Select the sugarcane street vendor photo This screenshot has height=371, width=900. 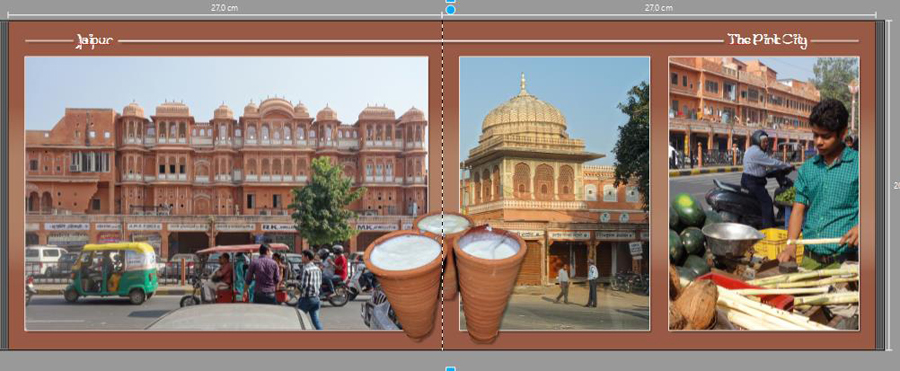coord(763,193)
